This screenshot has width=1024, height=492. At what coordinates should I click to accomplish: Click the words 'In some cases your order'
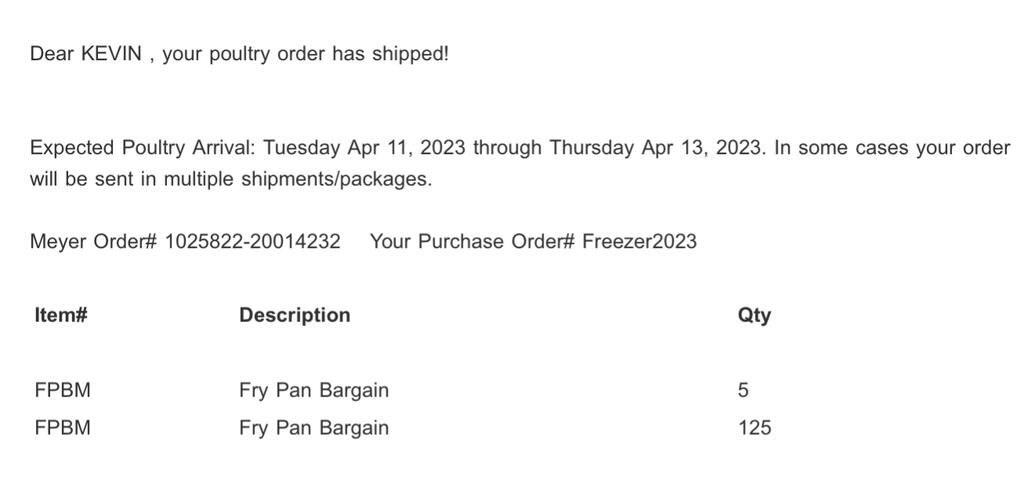point(892,148)
